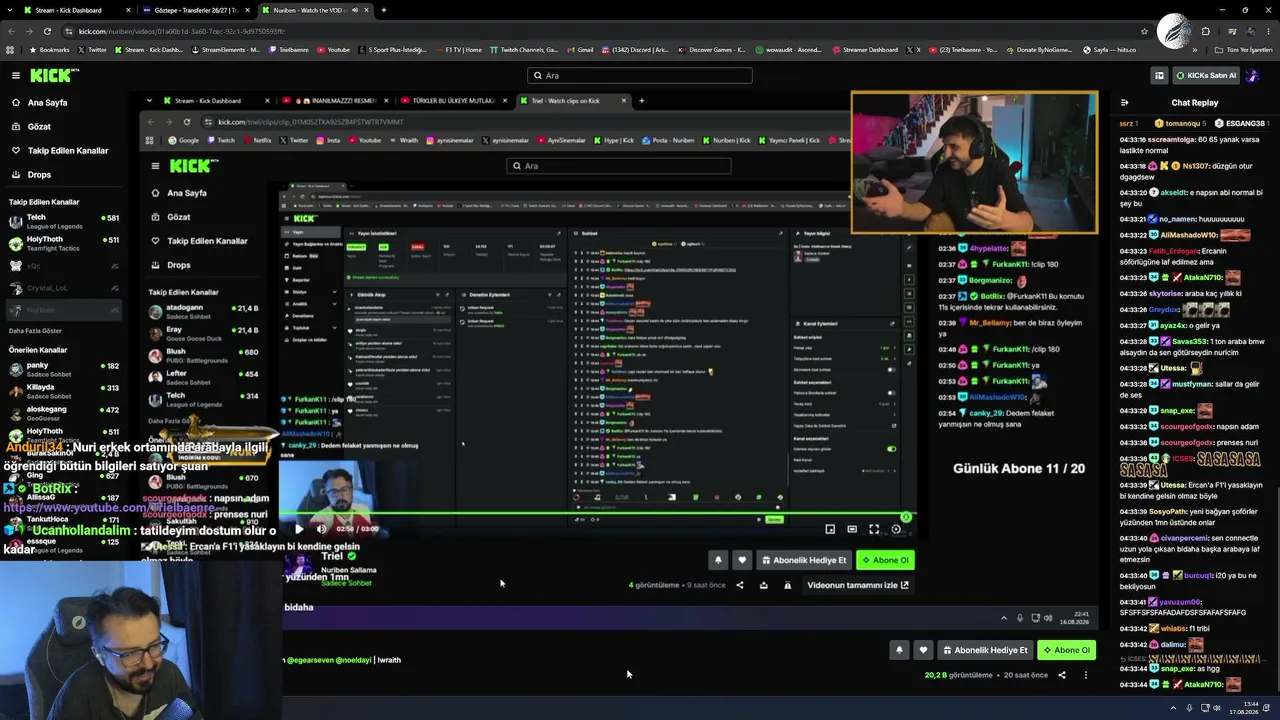
Task: Click the KICKs Satın Al button
Action: click(x=1206, y=75)
